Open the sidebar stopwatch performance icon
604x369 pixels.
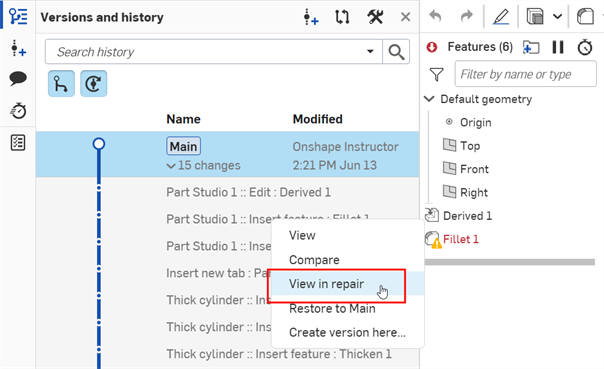point(18,111)
